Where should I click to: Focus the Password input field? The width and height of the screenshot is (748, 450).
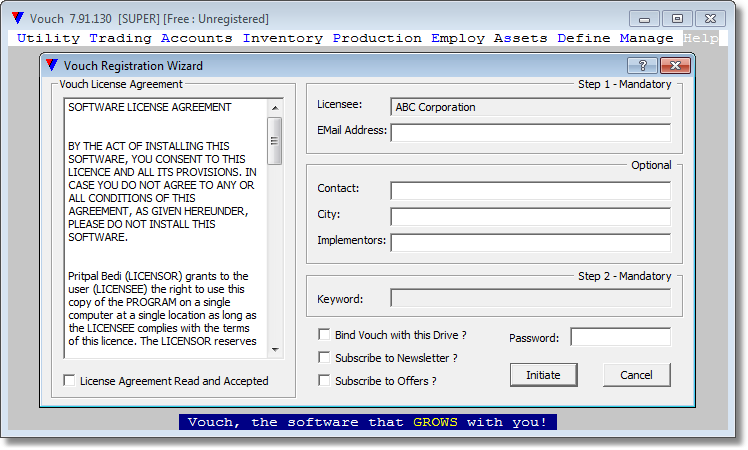pyautogui.click(x=621, y=337)
